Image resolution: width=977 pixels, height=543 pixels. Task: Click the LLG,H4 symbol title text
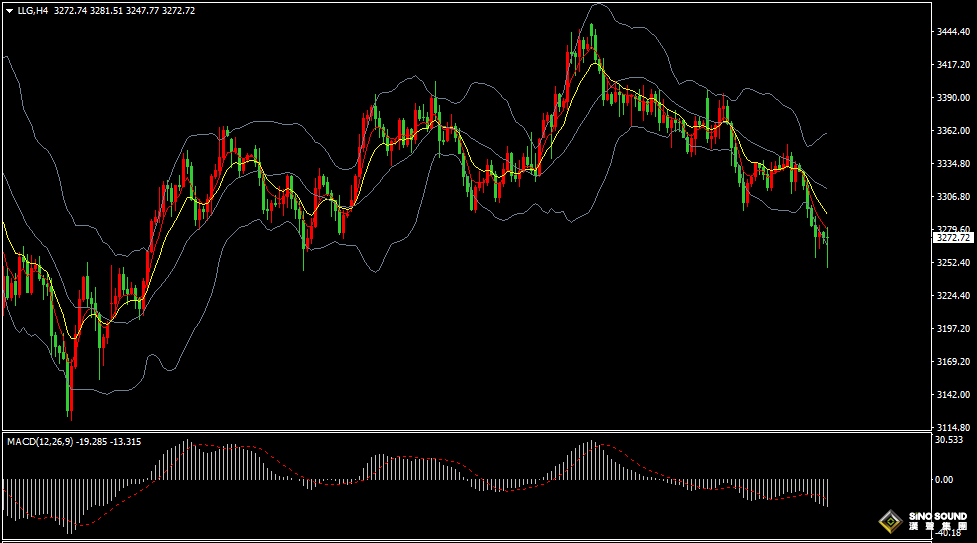[33, 10]
